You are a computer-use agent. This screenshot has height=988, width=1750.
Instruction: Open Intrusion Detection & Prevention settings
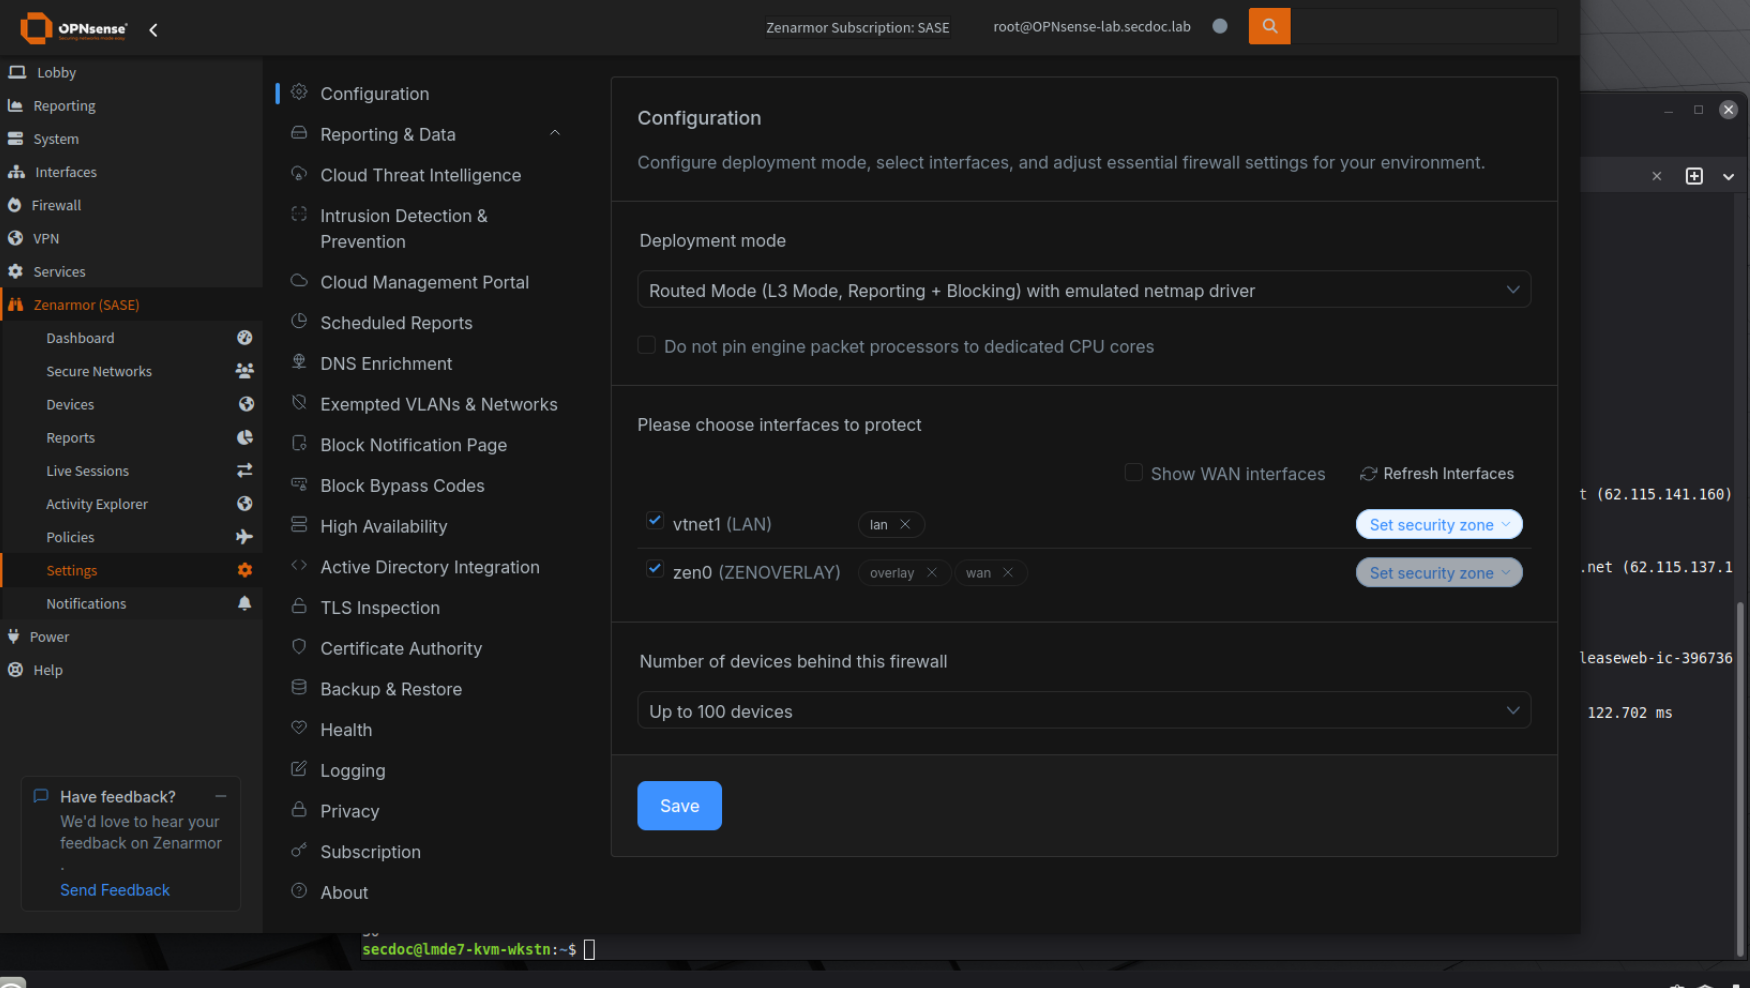tap(404, 228)
